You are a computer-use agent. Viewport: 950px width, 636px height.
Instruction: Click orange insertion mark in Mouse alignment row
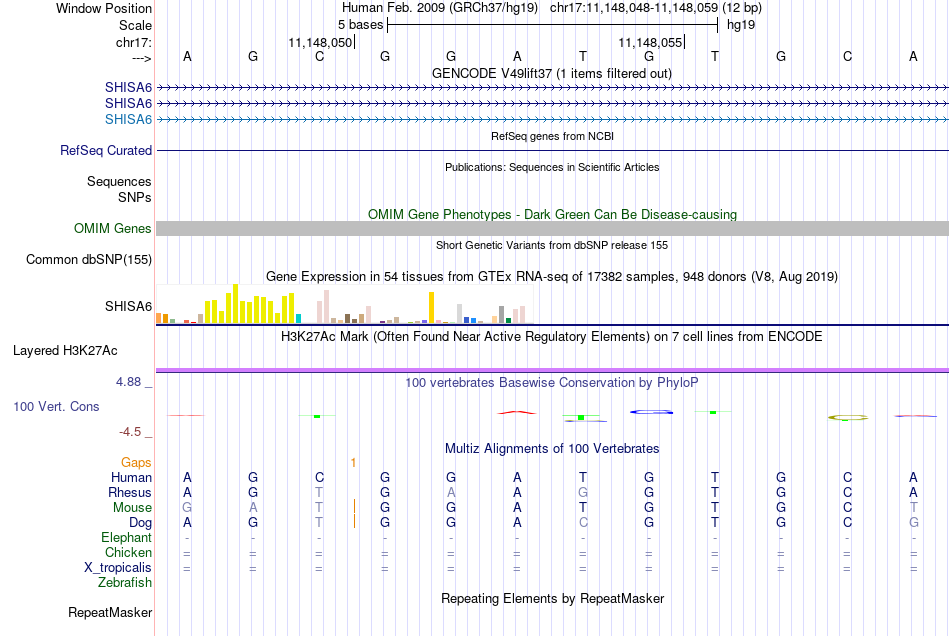click(x=354, y=506)
